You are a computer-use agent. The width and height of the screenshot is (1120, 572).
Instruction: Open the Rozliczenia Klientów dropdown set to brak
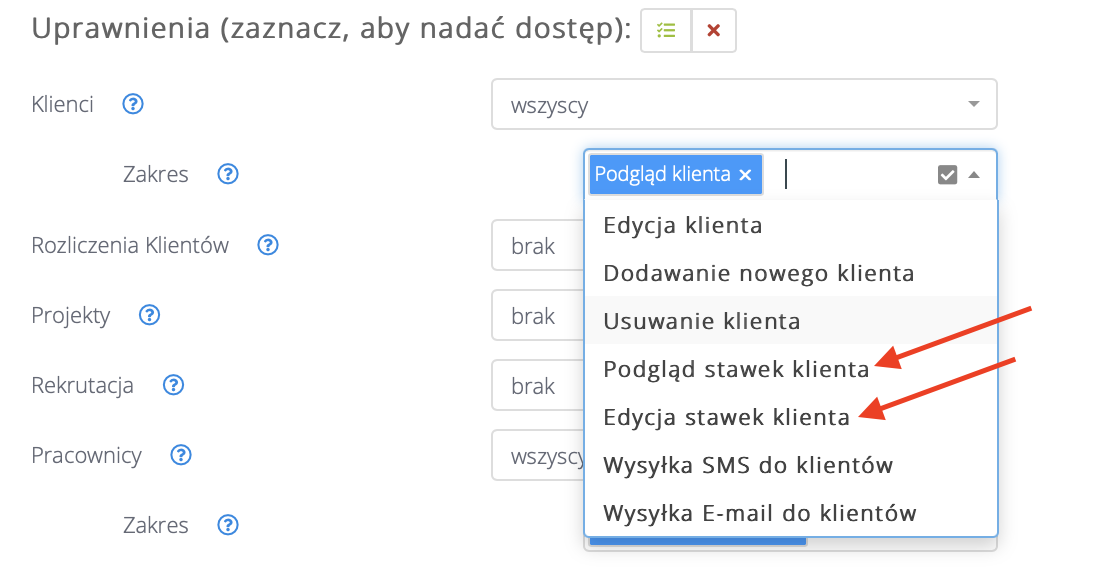pos(536,246)
